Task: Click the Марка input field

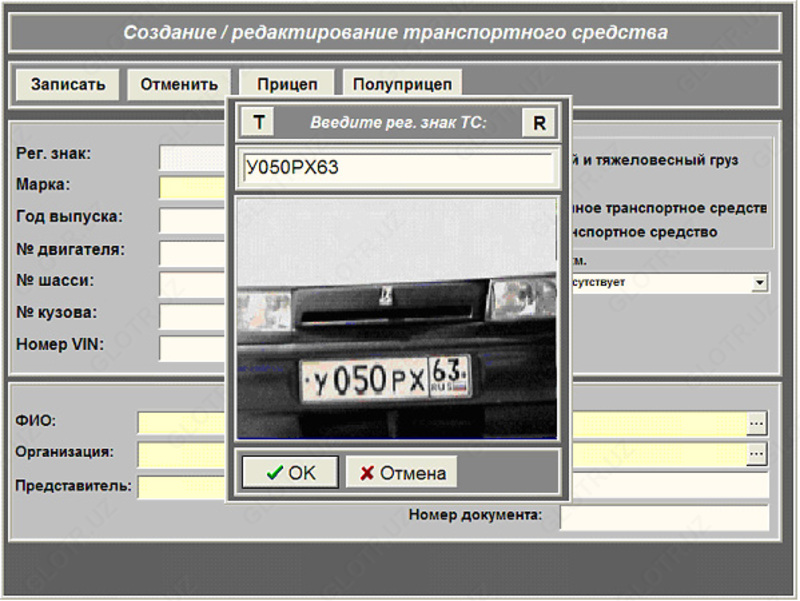Action: [x=192, y=185]
